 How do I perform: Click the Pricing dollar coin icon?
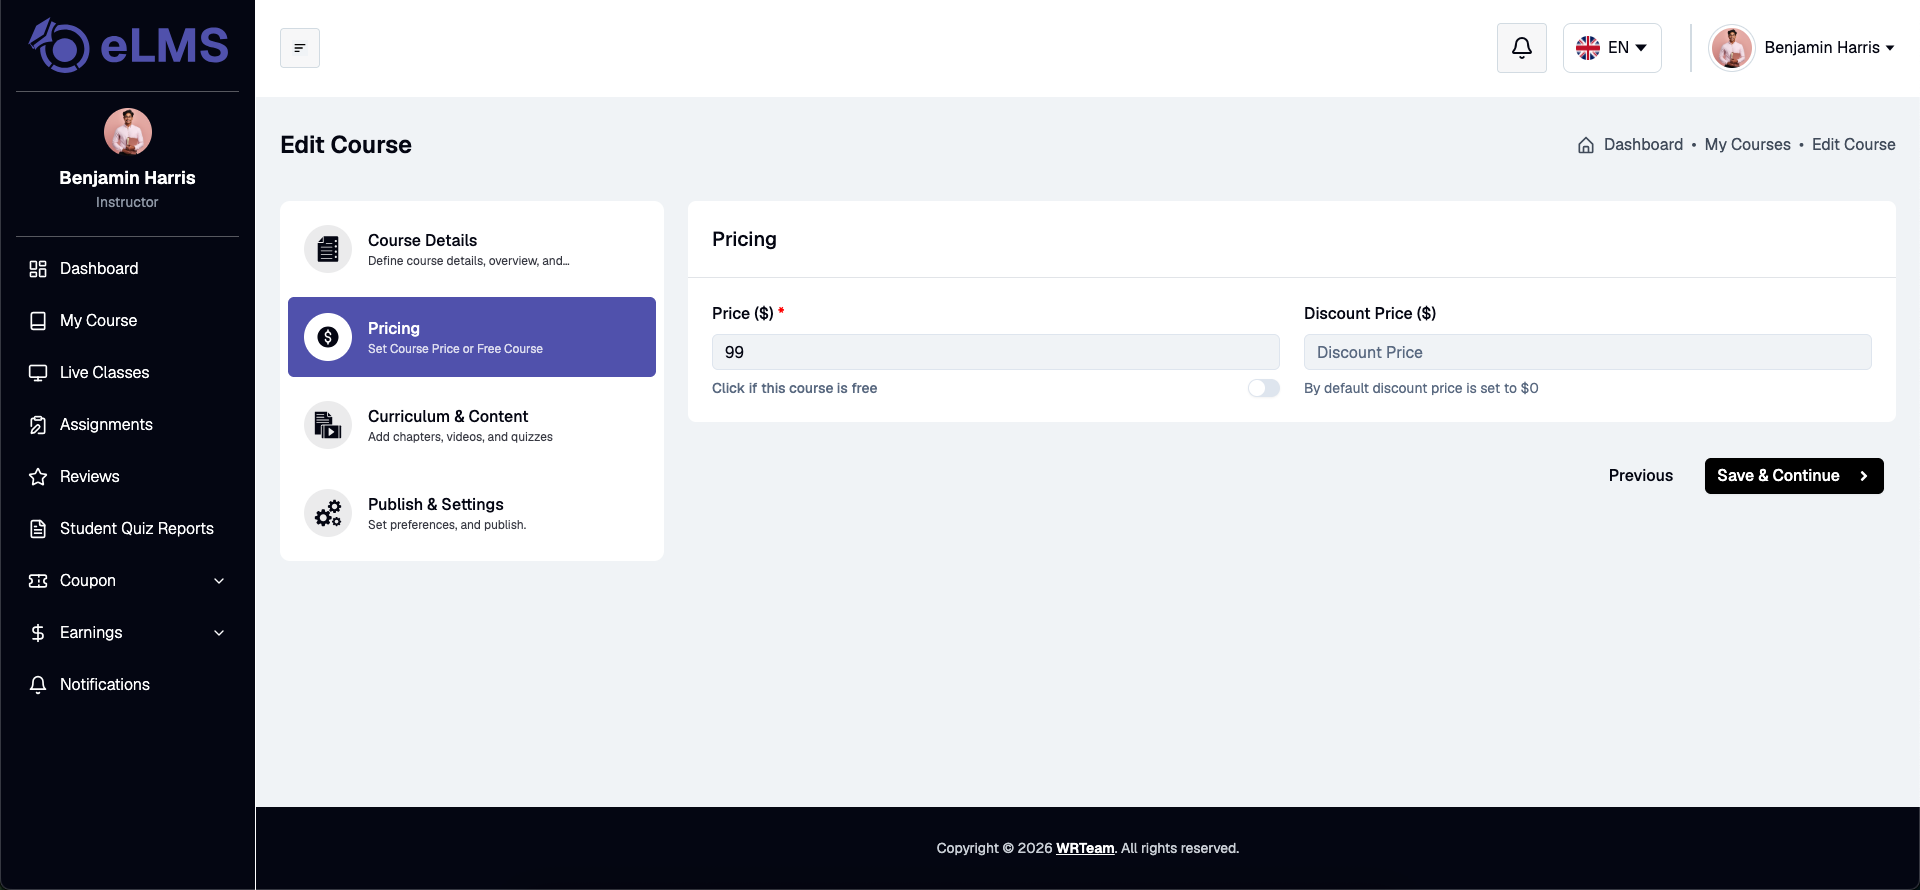coord(328,337)
